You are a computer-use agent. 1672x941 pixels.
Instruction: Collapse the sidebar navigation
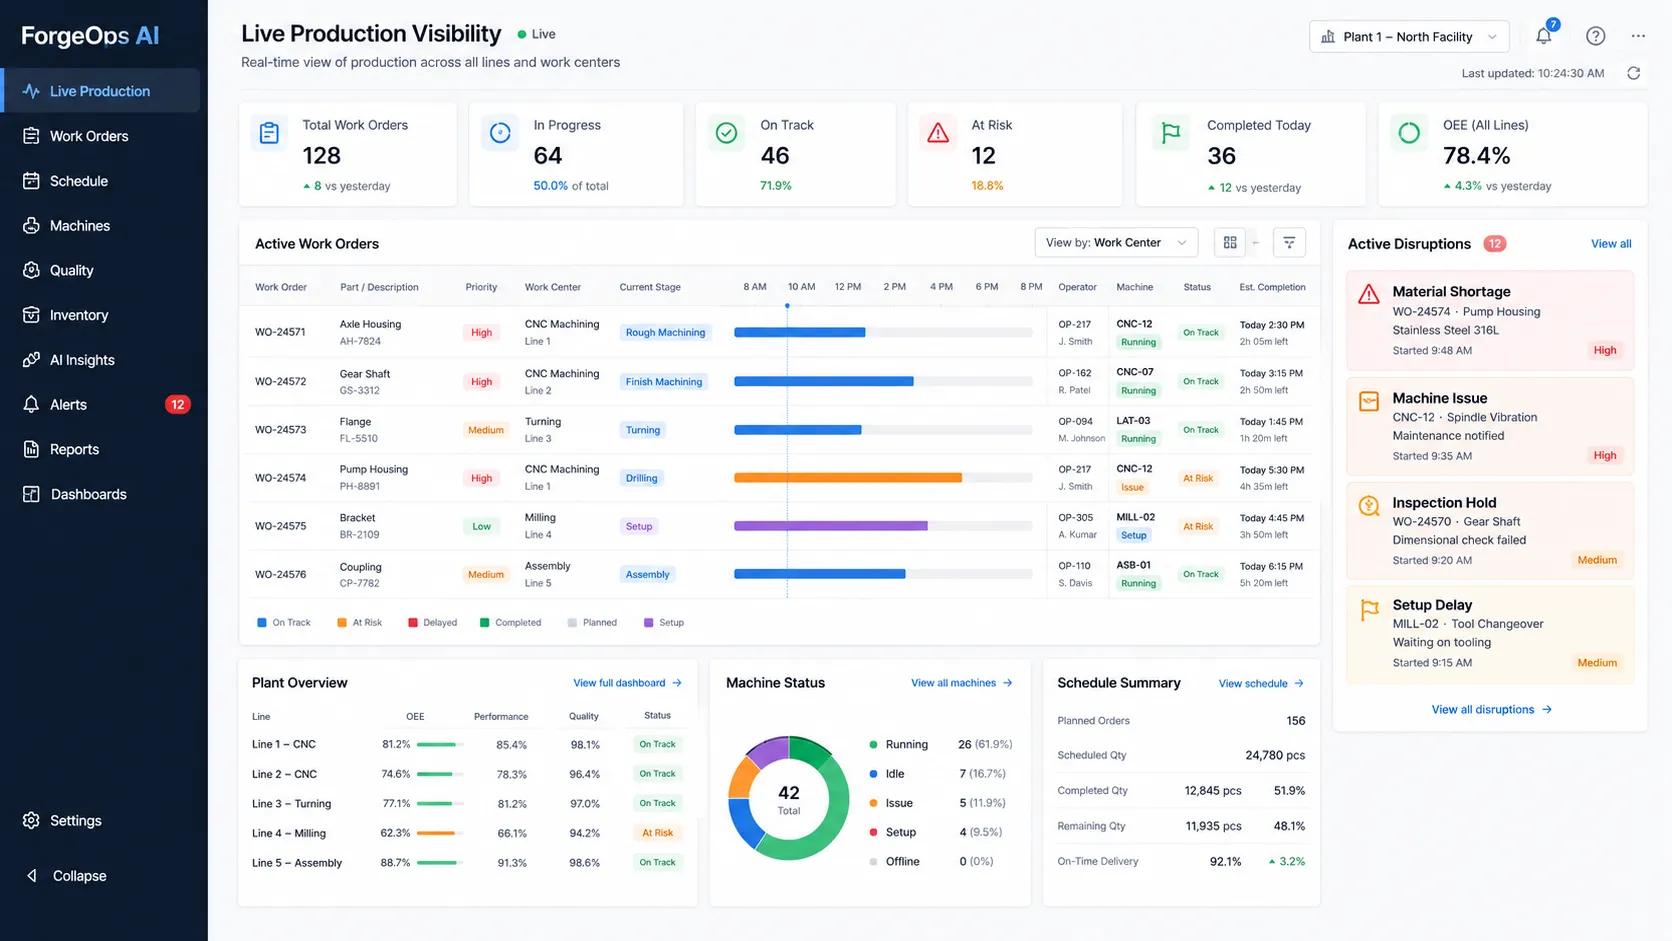pyautogui.click(x=66, y=875)
